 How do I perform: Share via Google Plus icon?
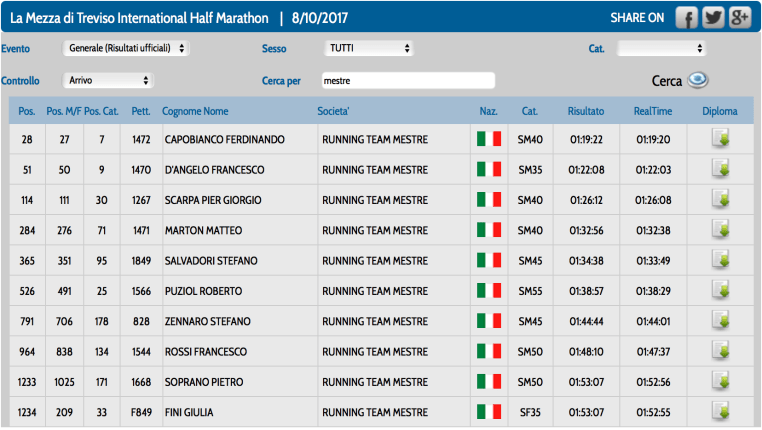pos(740,18)
